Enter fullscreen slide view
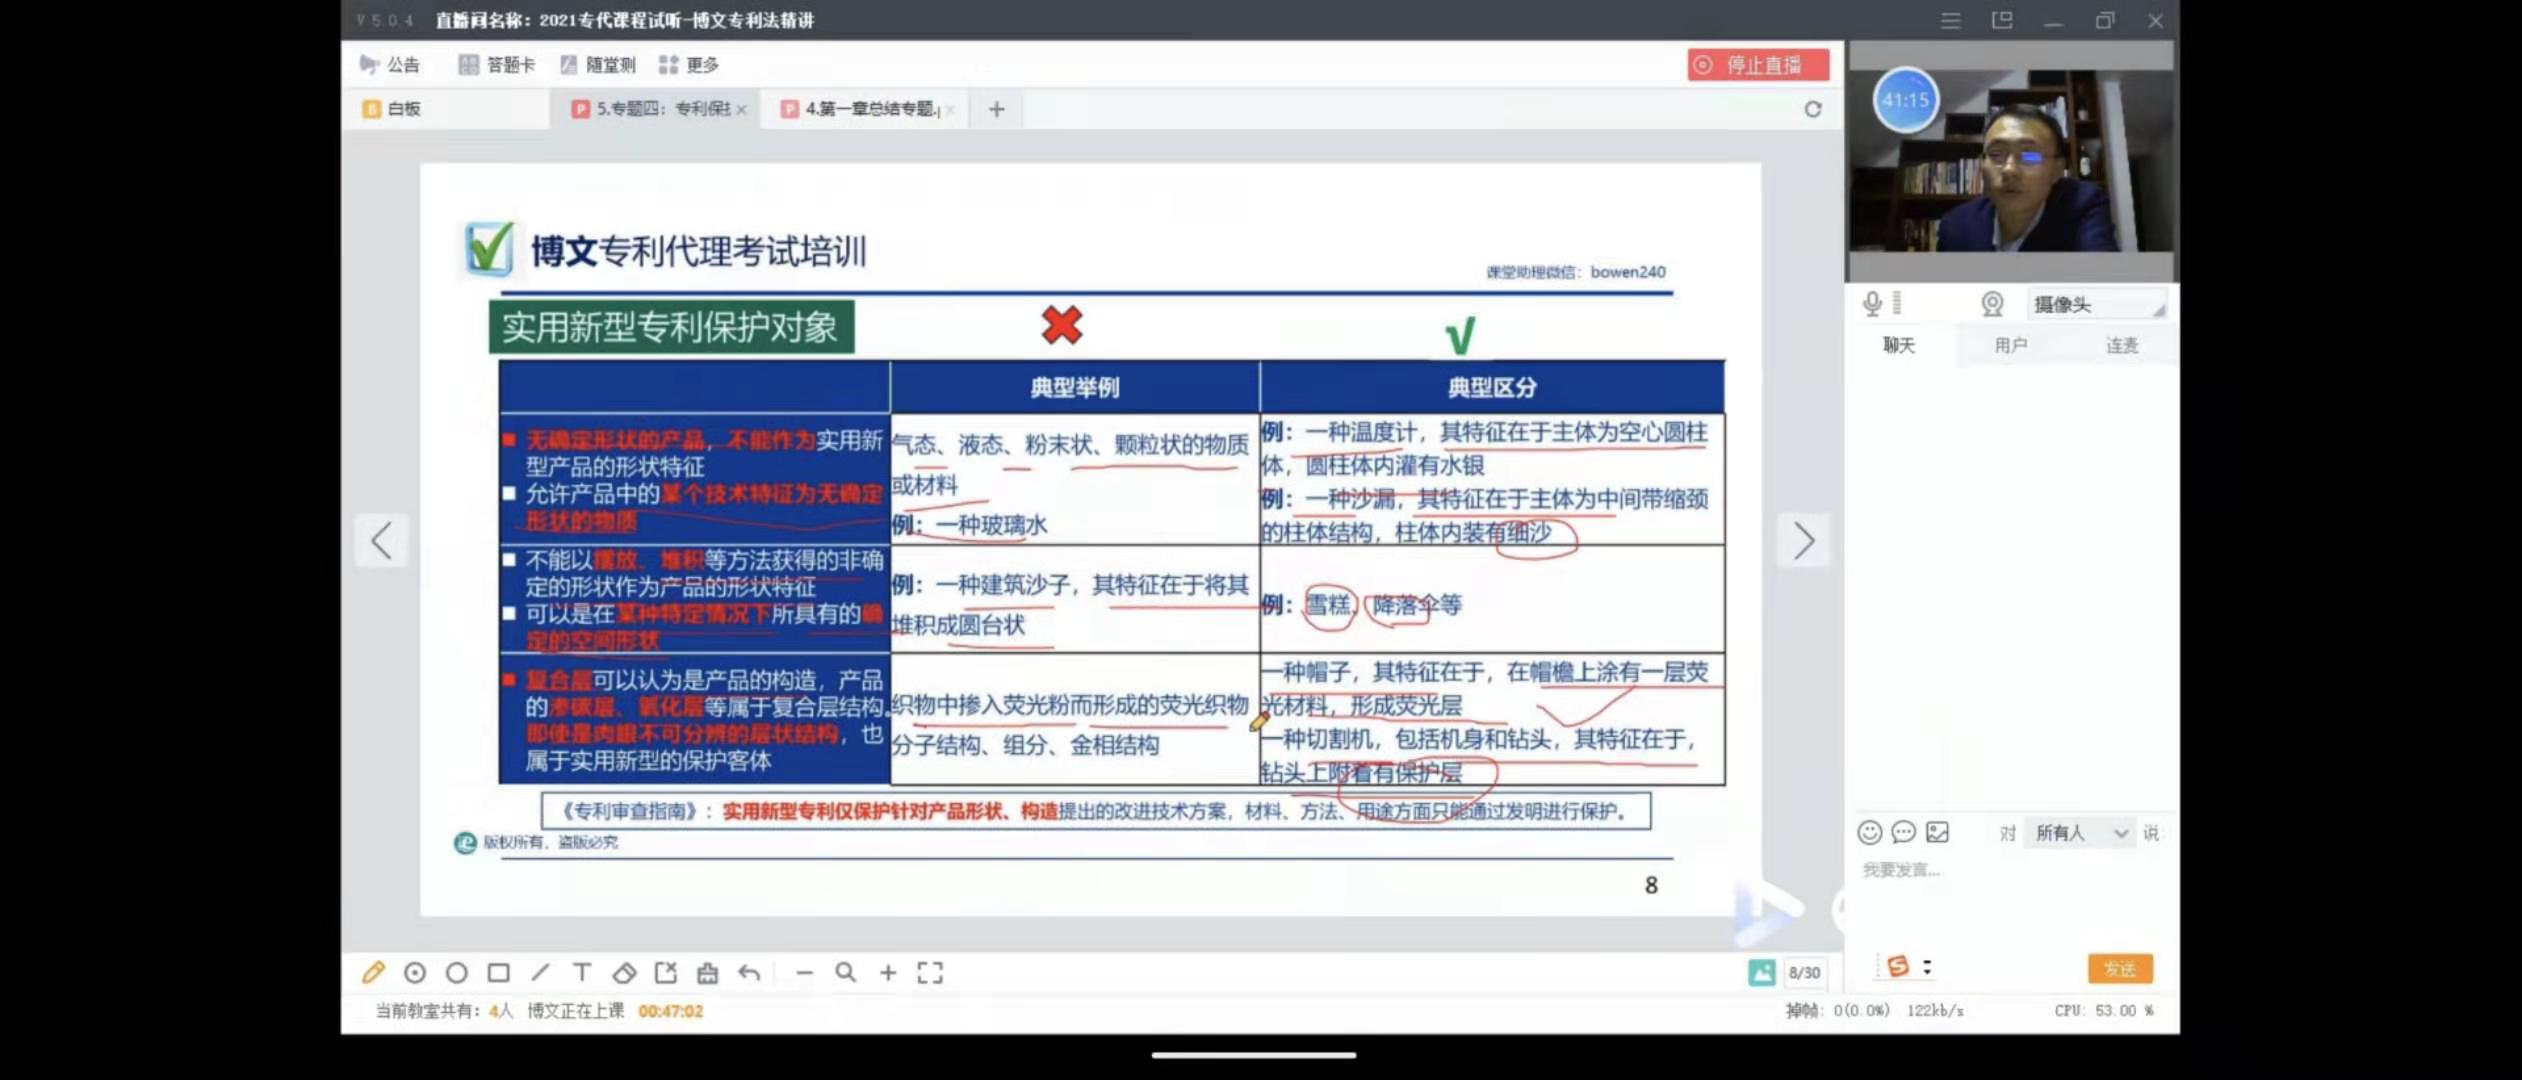Image resolution: width=2522 pixels, height=1080 pixels. [x=930, y=972]
